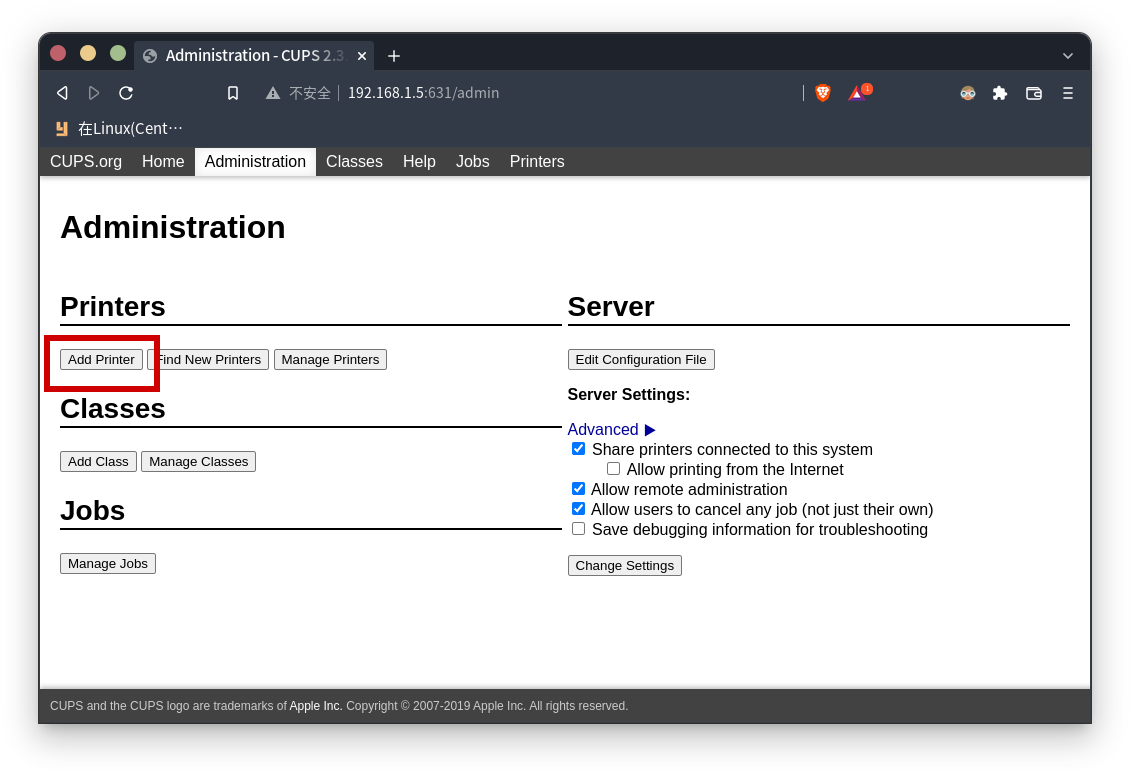
Task: Click the not-secure warning icon
Action: (273, 93)
